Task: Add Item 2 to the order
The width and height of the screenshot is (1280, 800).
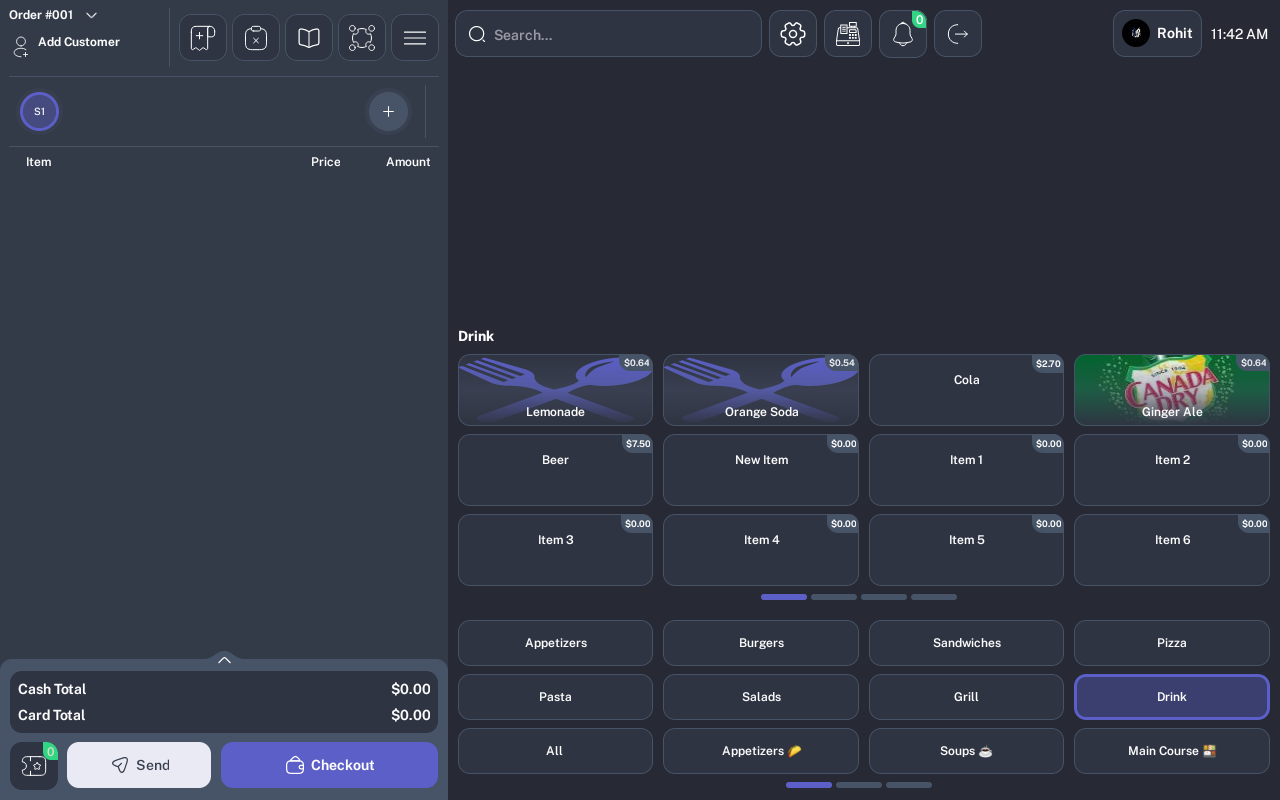Action: pos(1172,470)
